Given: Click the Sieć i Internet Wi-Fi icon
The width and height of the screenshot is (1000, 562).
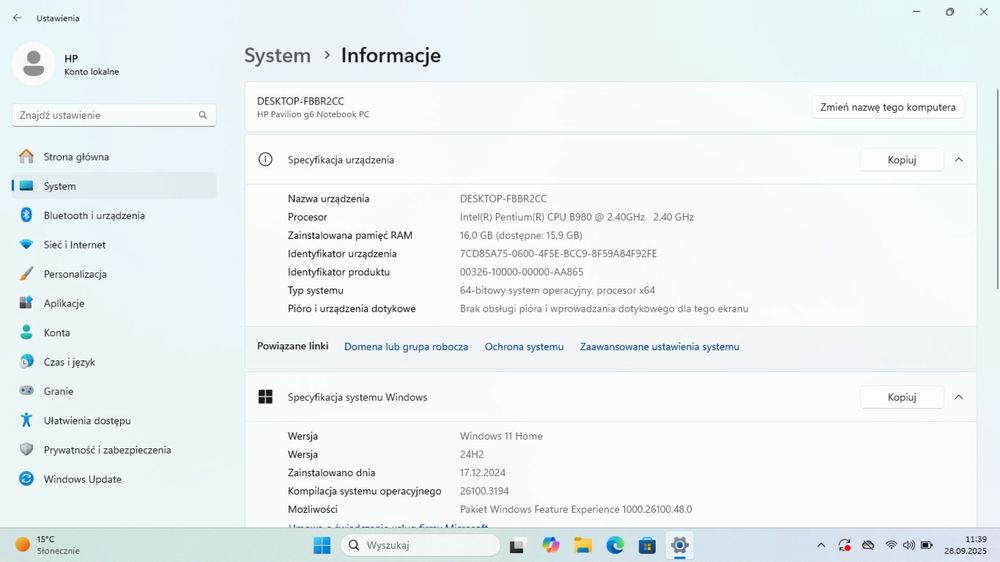Looking at the screenshot, I should (x=26, y=244).
